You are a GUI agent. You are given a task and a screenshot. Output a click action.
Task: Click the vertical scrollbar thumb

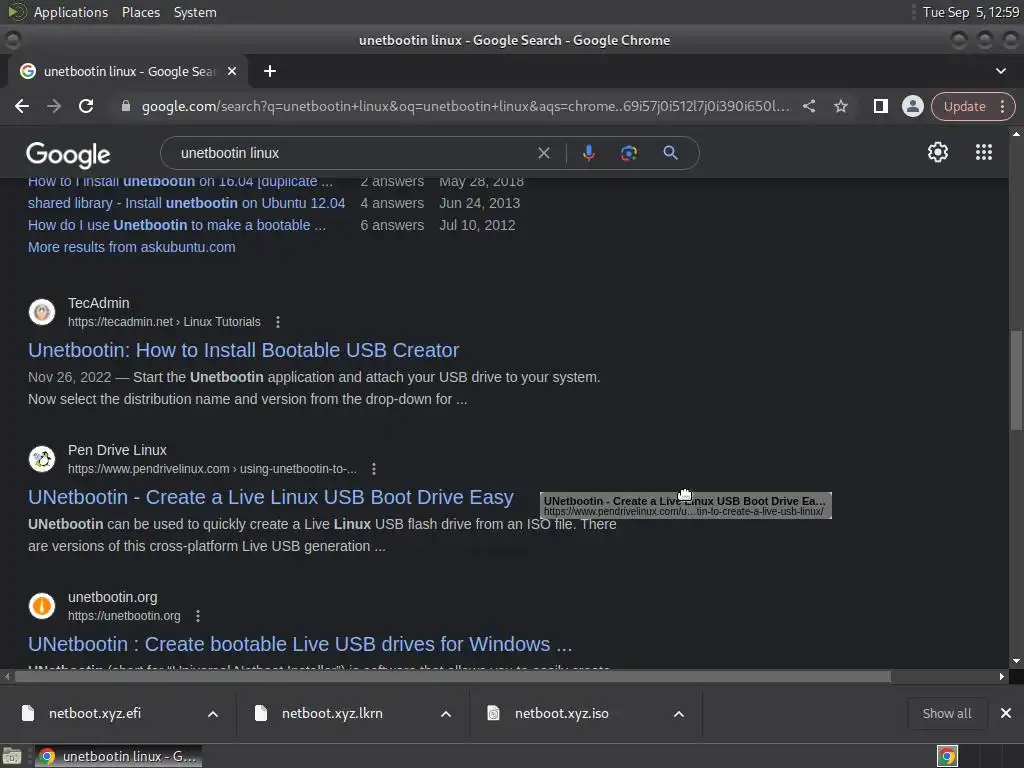pos(1016,380)
